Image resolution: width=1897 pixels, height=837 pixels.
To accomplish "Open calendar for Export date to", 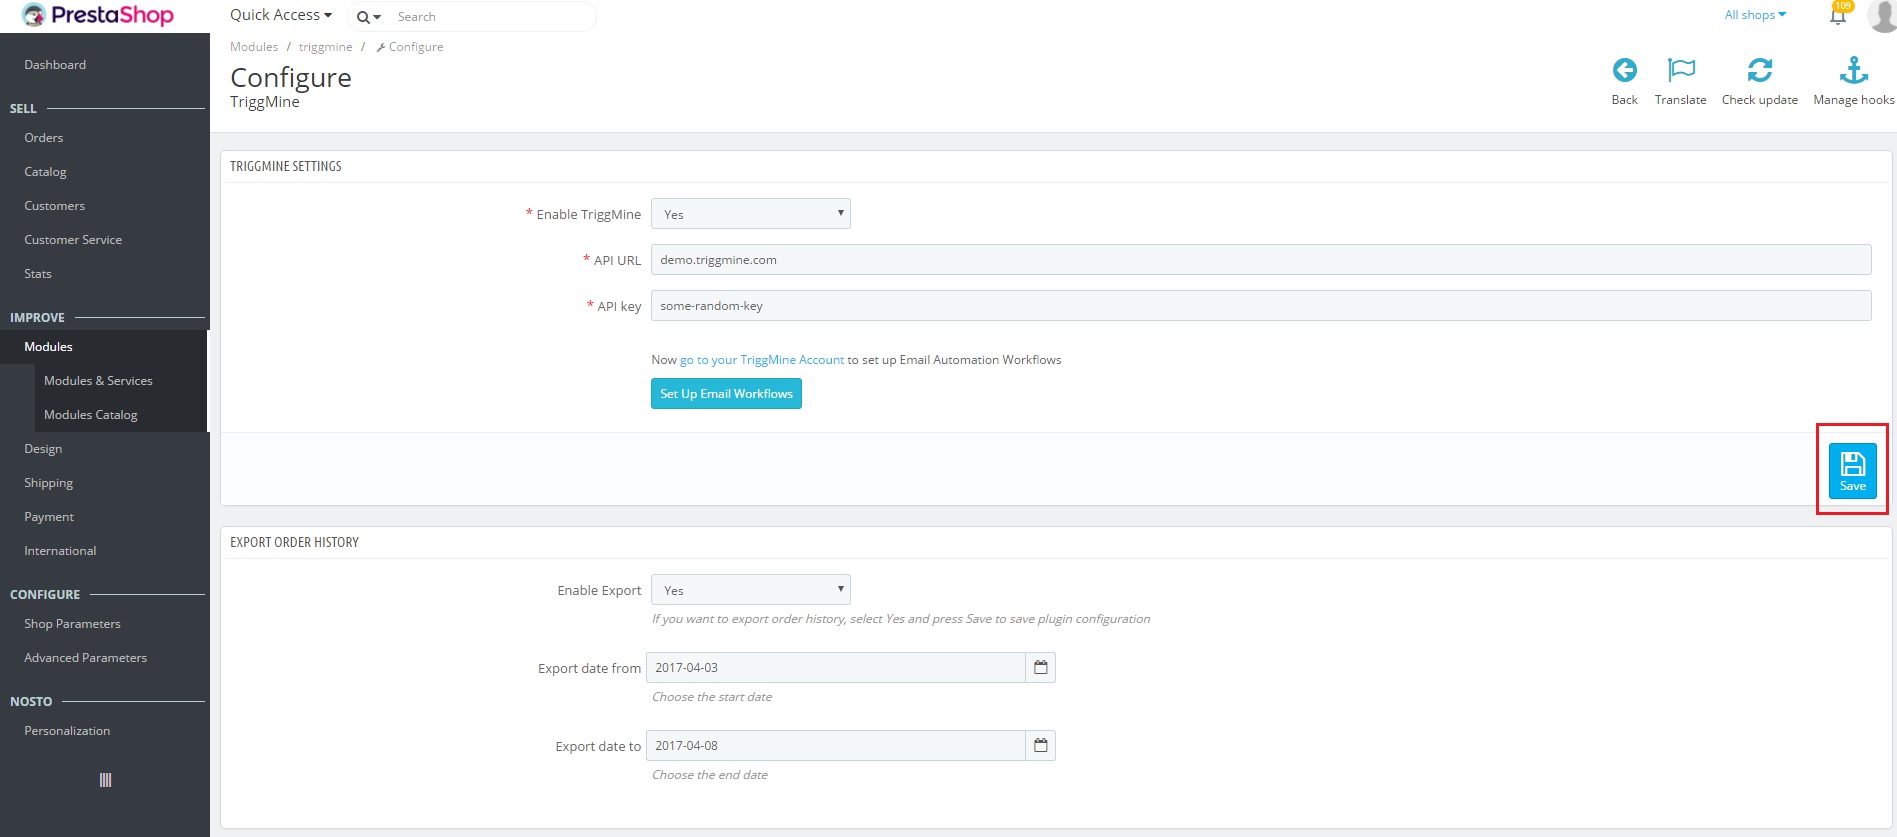I will [x=1040, y=745].
